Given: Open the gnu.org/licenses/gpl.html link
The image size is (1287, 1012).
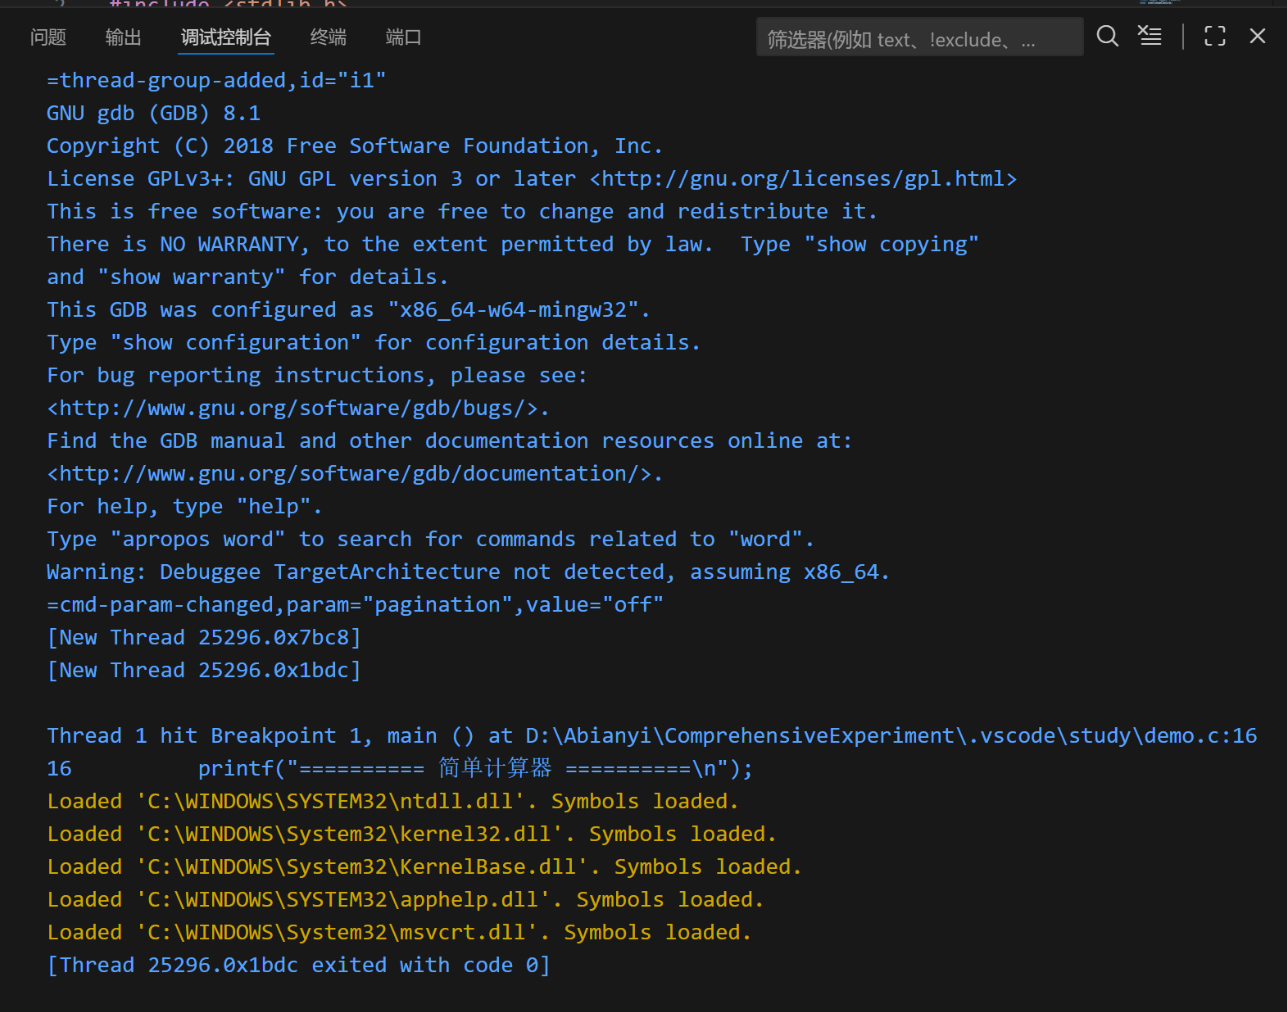Looking at the screenshot, I should tap(803, 179).
